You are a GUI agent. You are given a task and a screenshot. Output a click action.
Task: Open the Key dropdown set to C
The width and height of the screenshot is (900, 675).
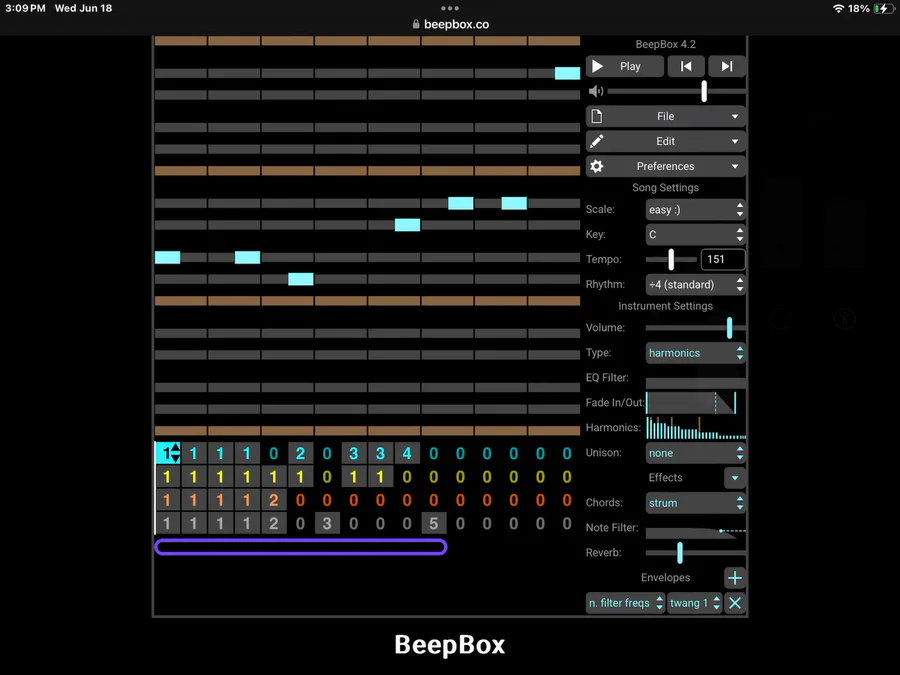(696, 234)
